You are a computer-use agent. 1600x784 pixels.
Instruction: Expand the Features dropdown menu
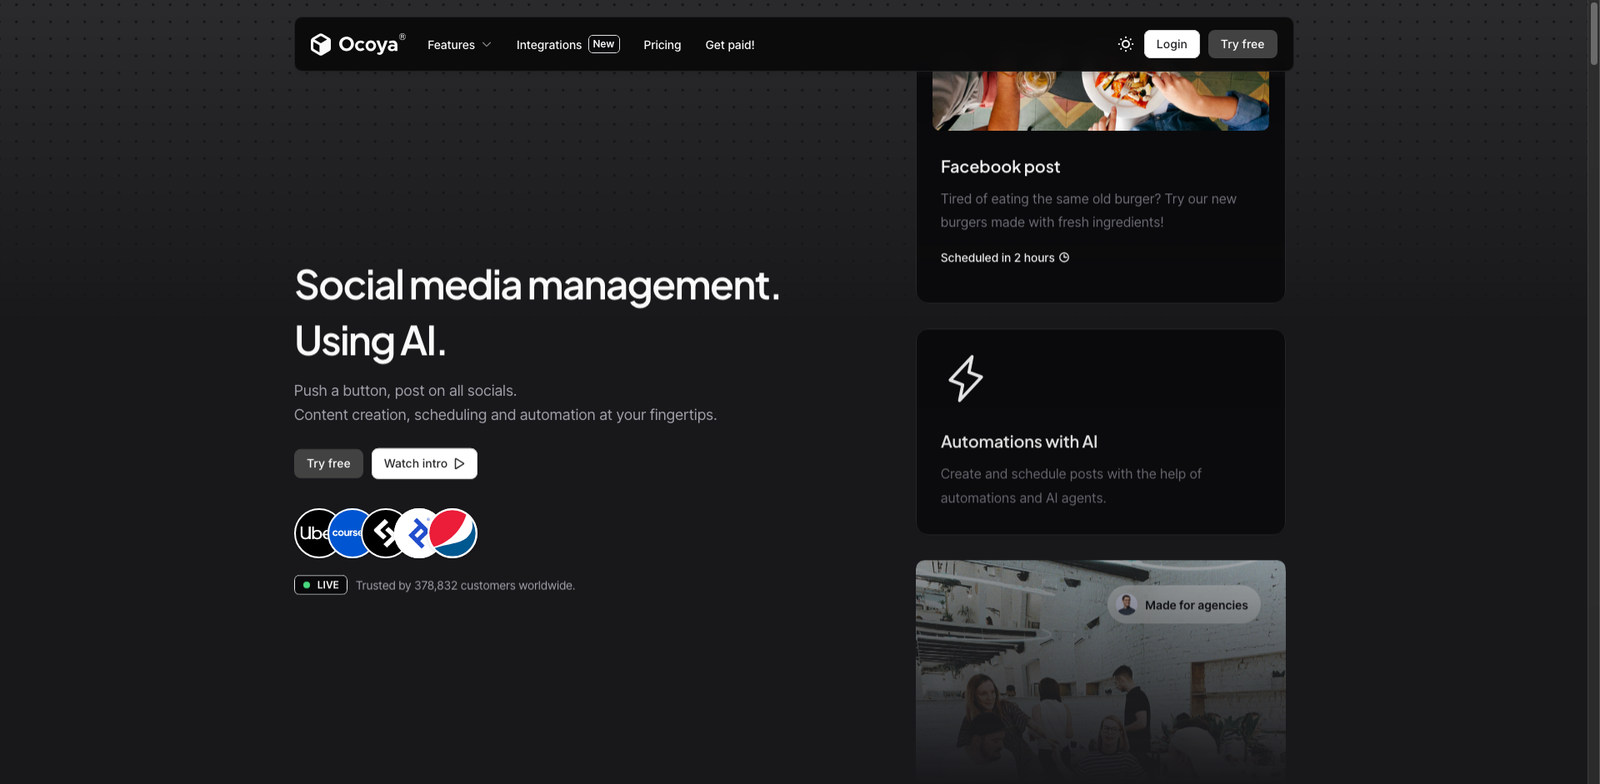(x=459, y=45)
